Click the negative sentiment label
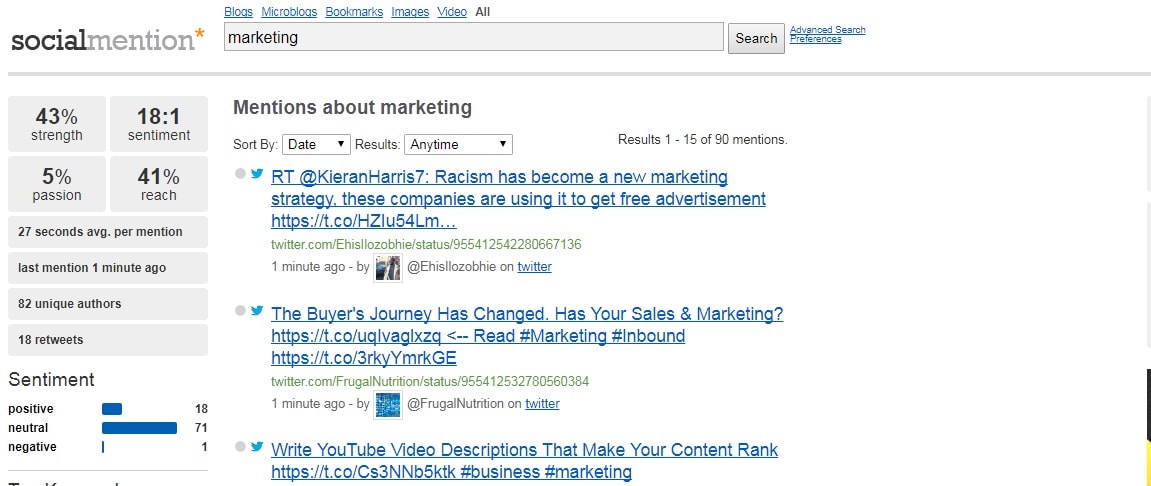 [32, 447]
